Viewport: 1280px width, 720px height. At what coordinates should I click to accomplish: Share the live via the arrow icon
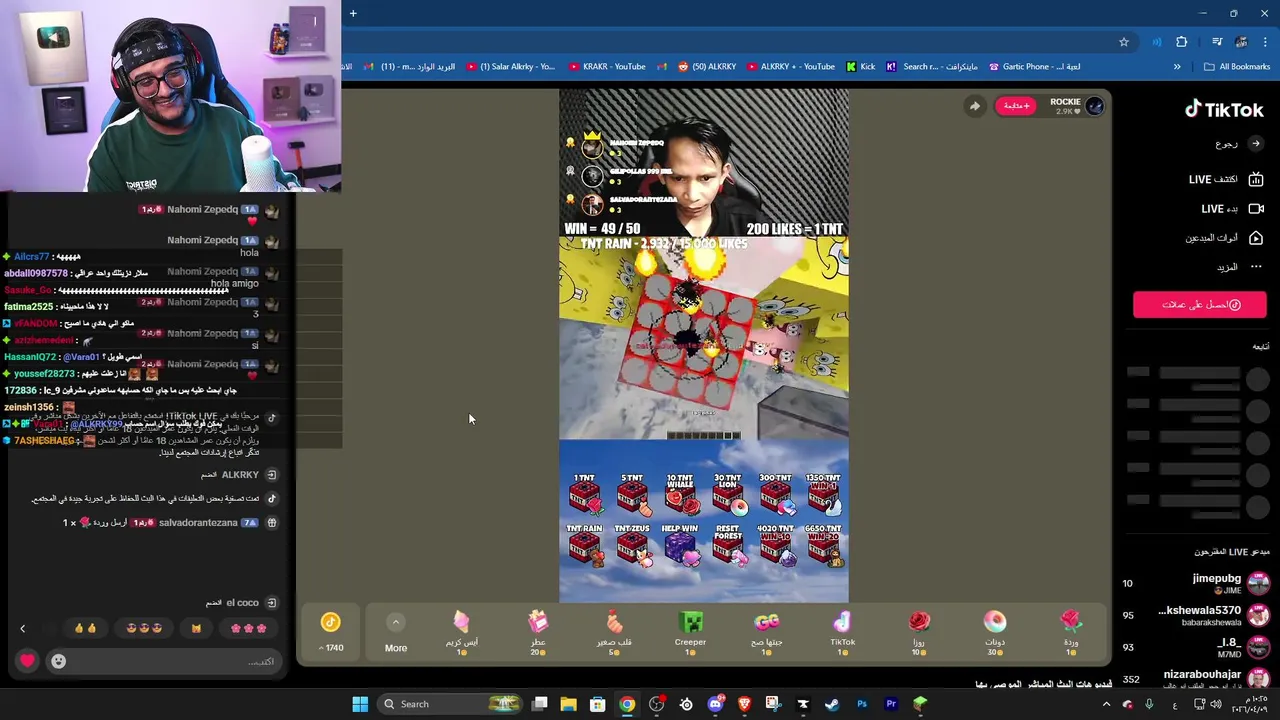pos(974,106)
